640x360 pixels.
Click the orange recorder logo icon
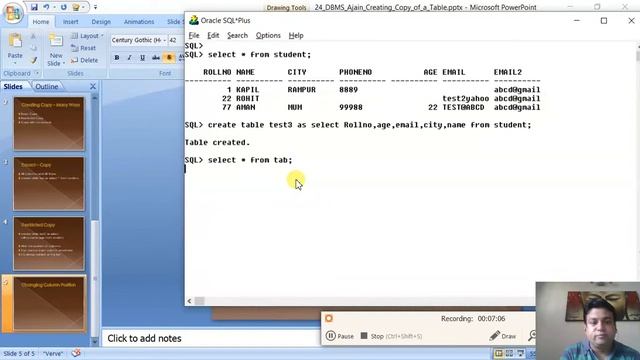tap(329, 318)
